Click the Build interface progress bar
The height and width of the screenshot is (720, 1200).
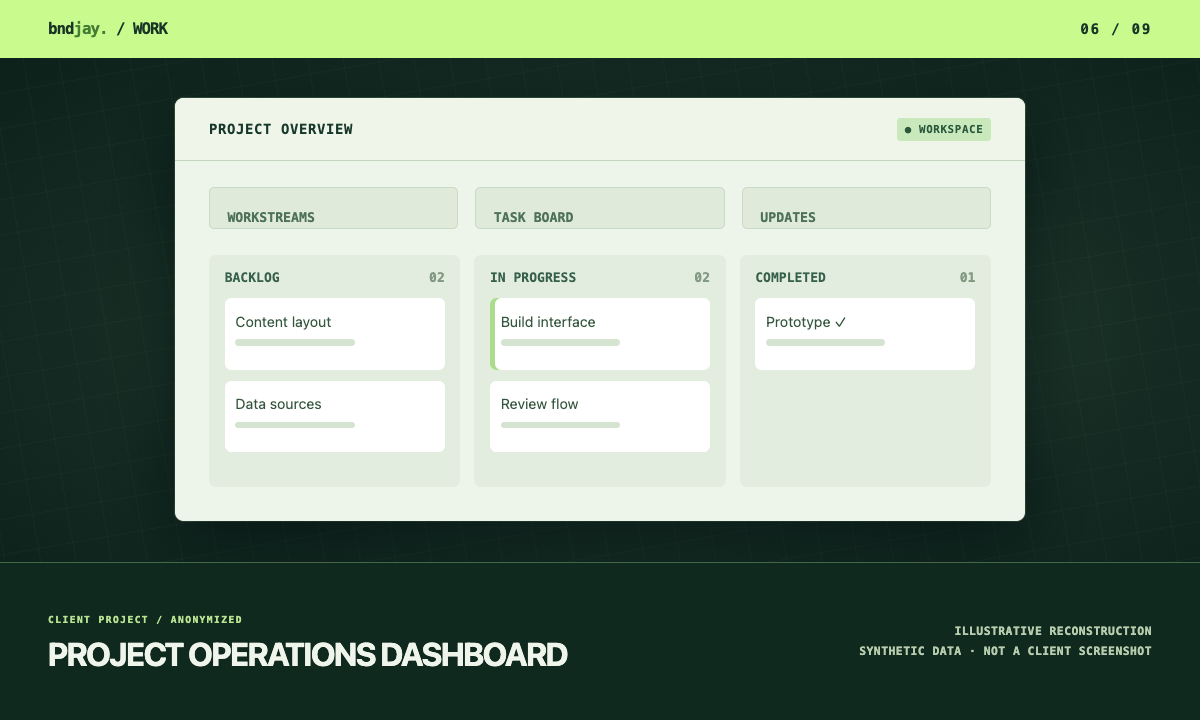coord(560,343)
